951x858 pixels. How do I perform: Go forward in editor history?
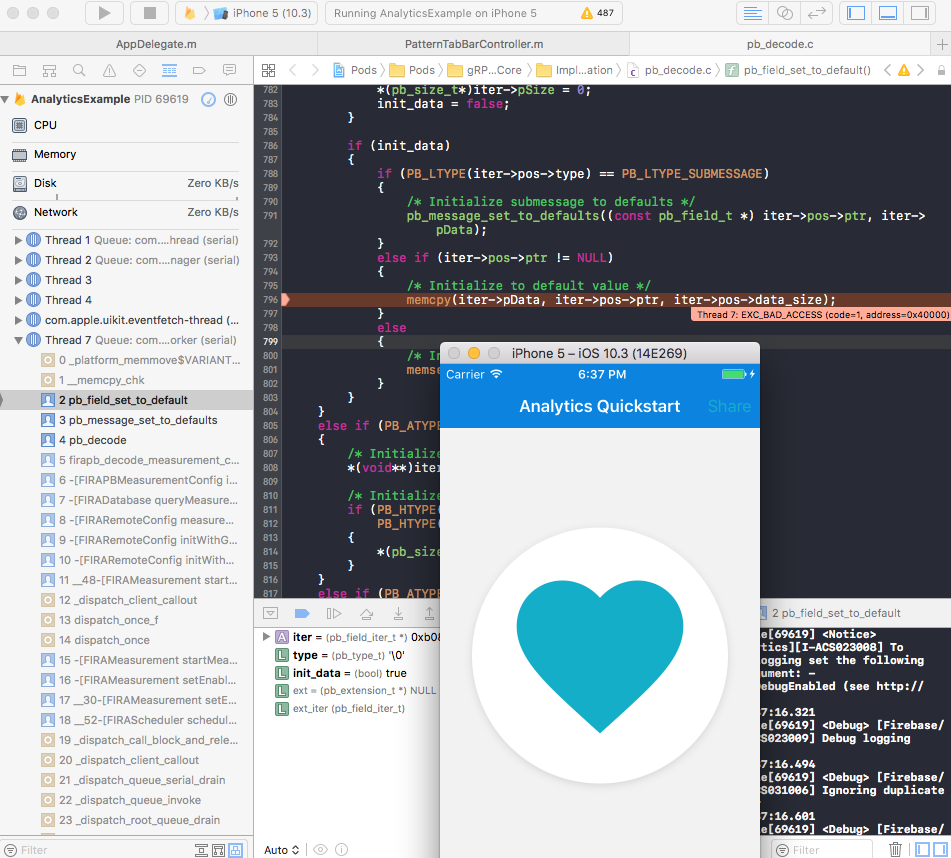click(315, 70)
